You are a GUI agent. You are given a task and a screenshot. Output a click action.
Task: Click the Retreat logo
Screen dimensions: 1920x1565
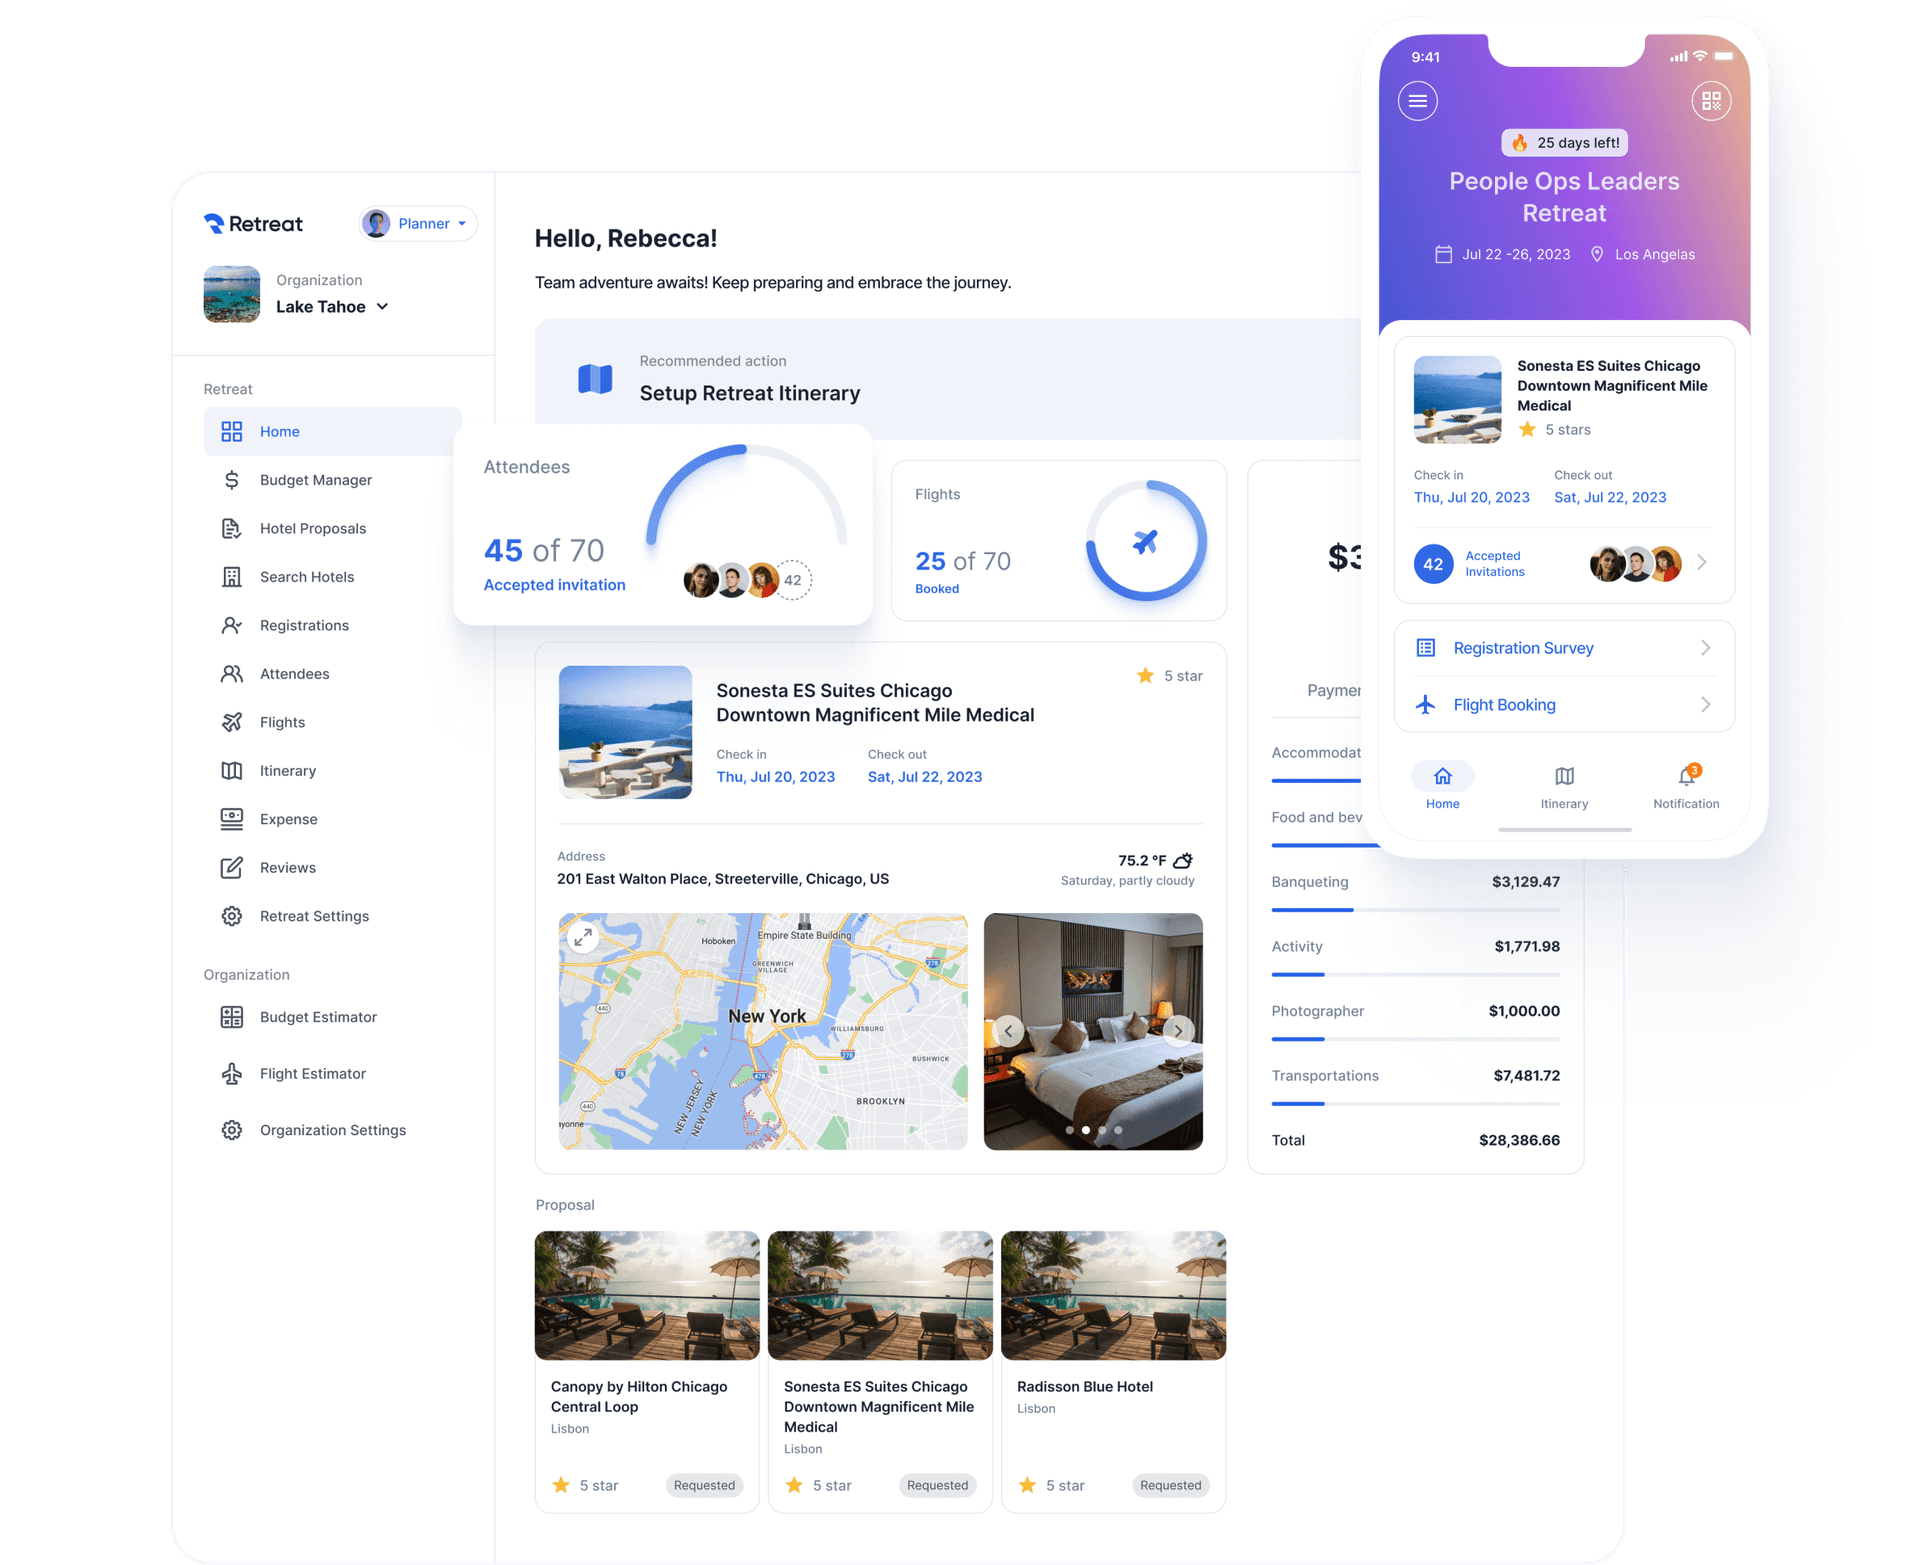tap(253, 223)
